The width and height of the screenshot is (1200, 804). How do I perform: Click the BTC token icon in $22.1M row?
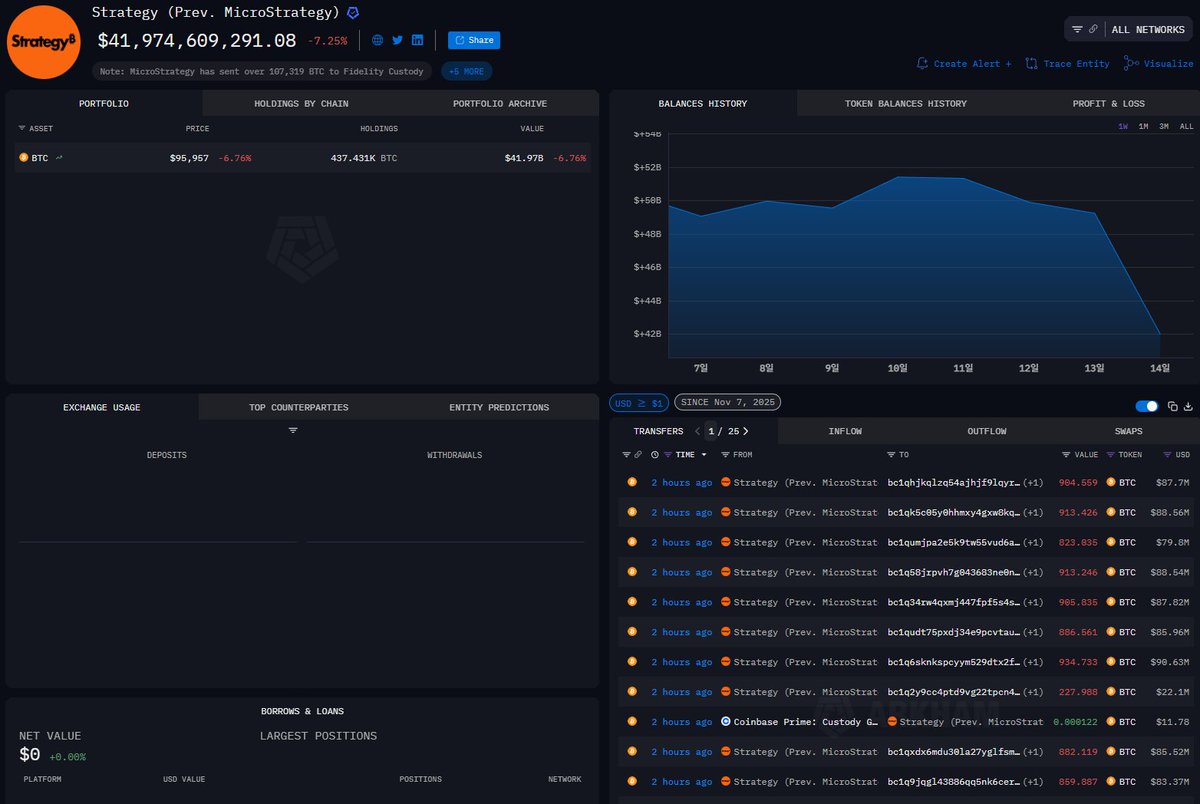click(1110, 692)
